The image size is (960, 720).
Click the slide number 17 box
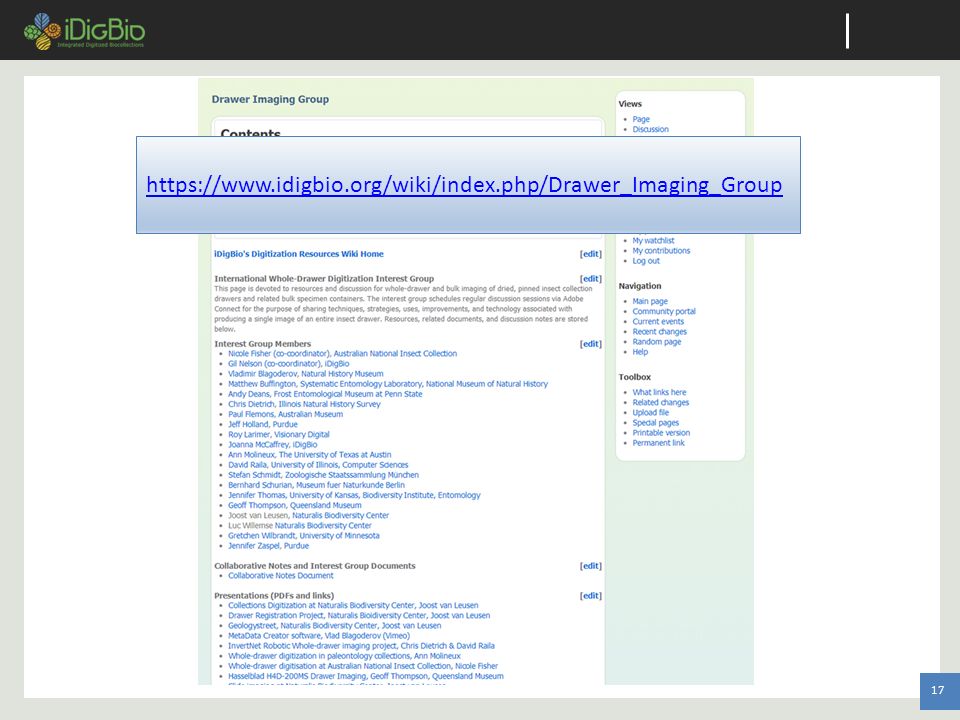pyautogui.click(x=939, y=691)
